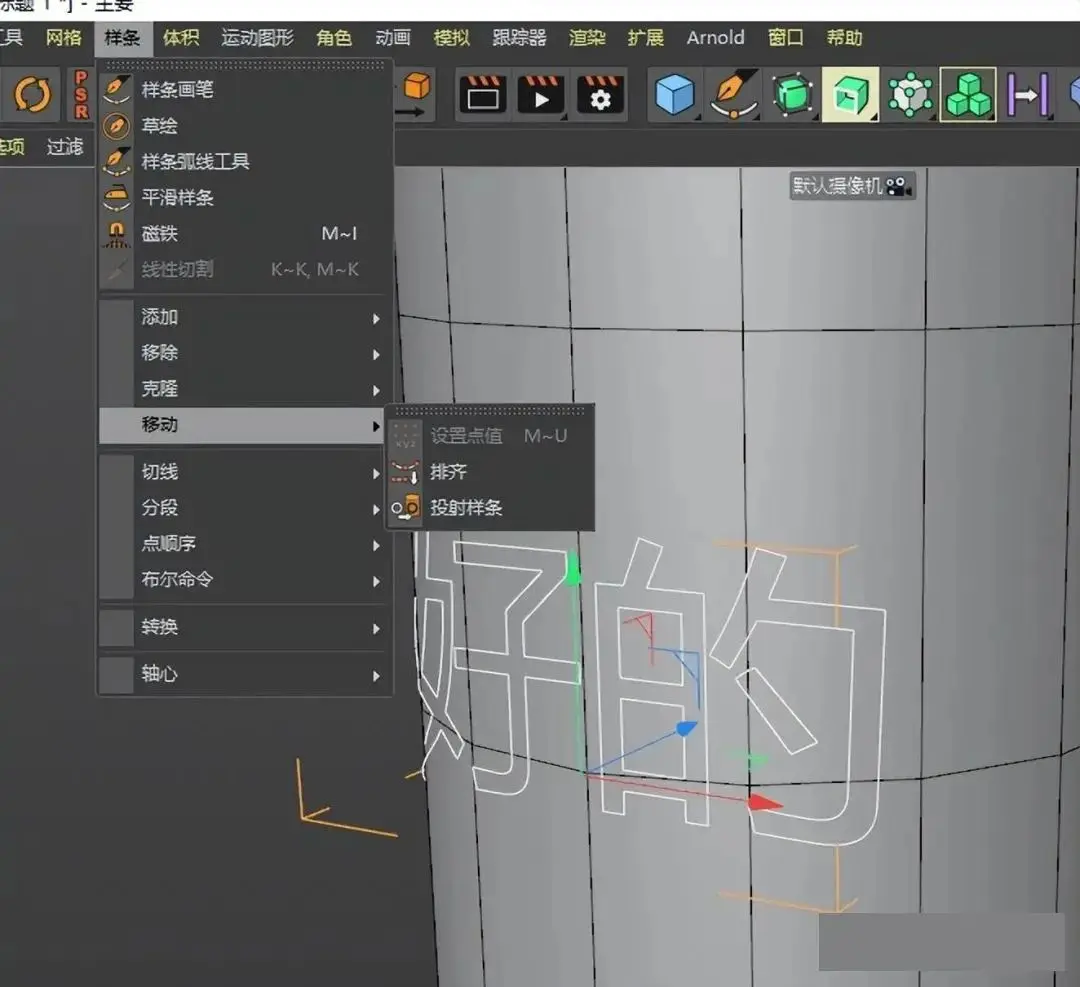The width and height of the screenshot is (1080, 987).
Task: Click the PSR reset icon
Action: 81,96
